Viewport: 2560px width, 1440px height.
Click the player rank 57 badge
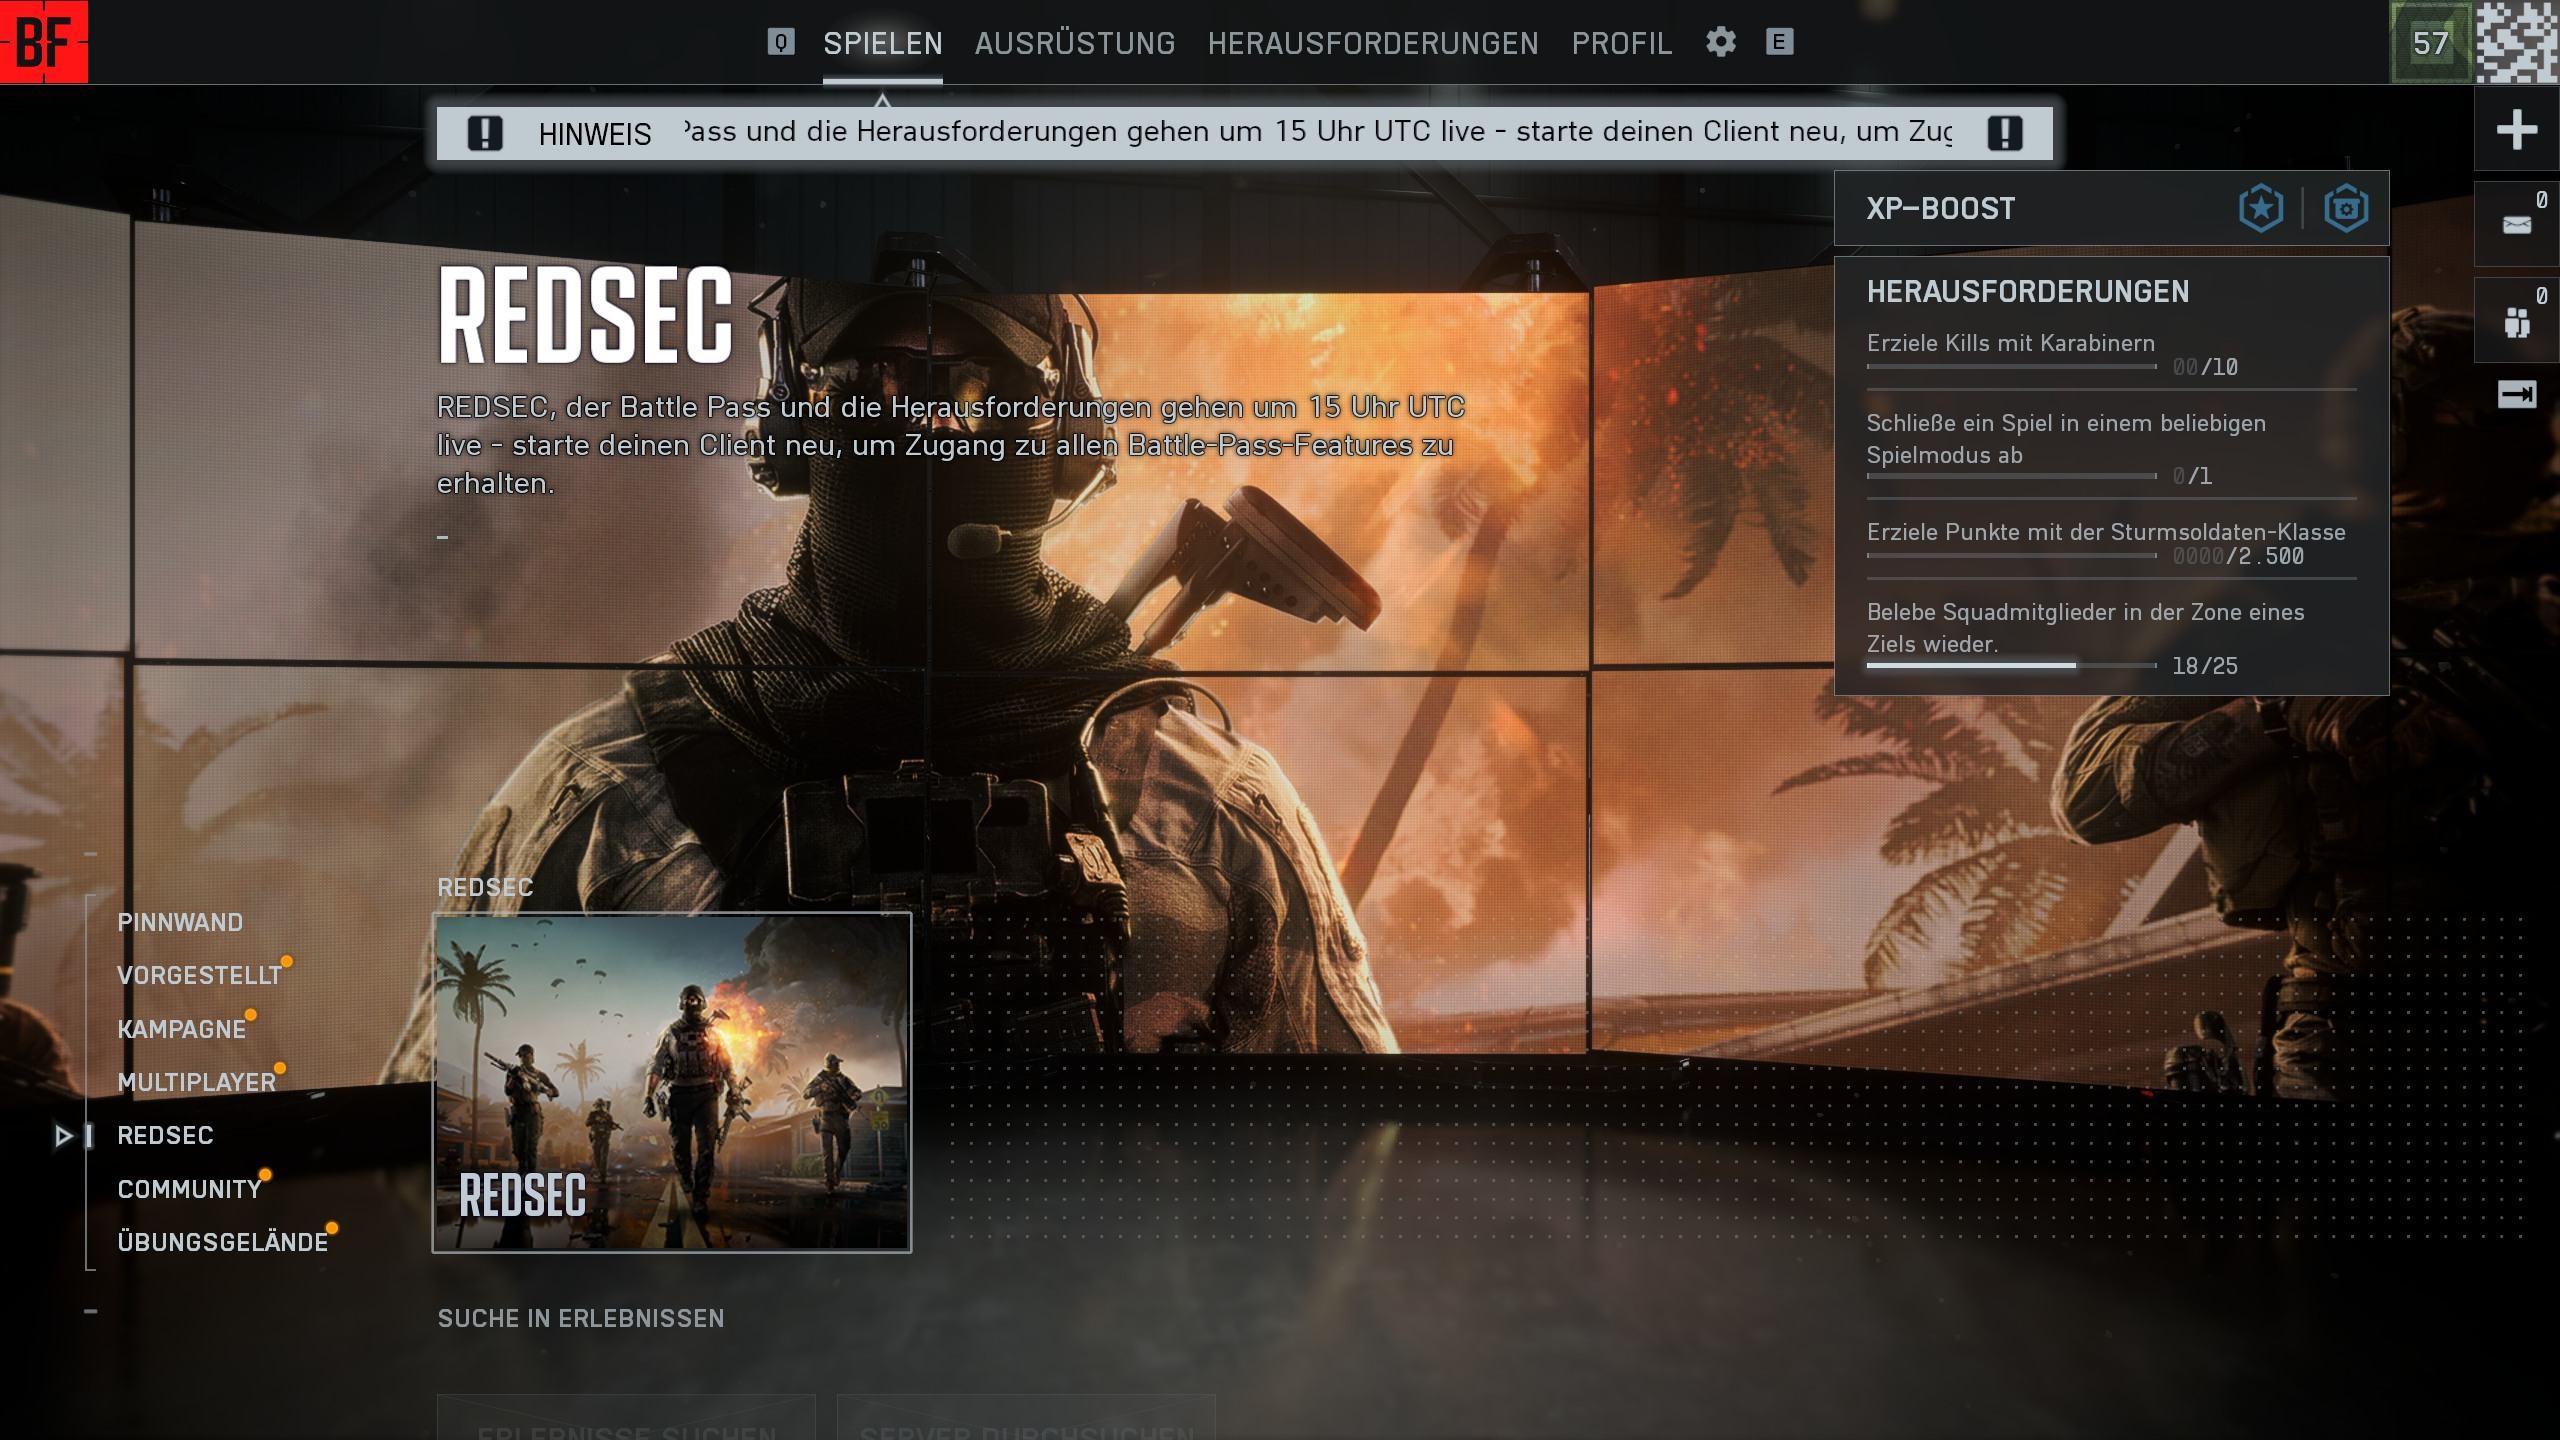(x=2430, y=43)
